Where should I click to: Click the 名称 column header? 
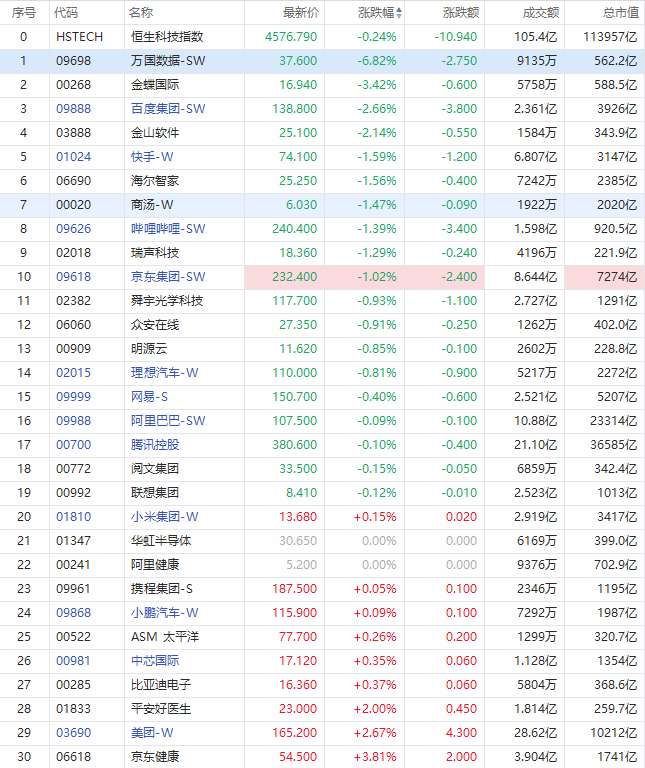141,13
